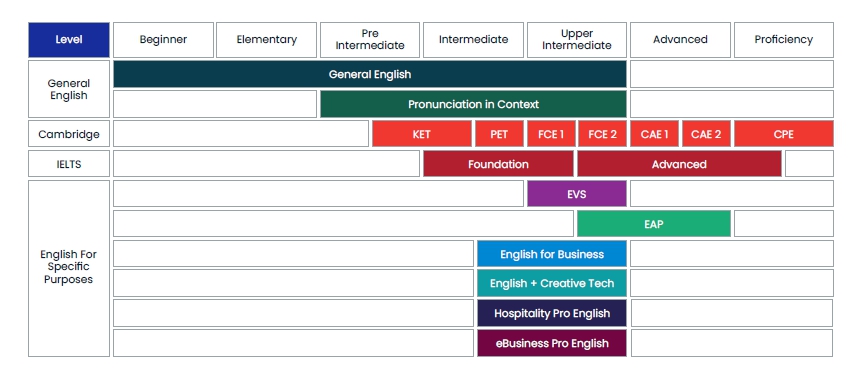Select the Proficiency level column header
Image resolution: width=859 pixels, height=370 pixels.
coord(783,39)
